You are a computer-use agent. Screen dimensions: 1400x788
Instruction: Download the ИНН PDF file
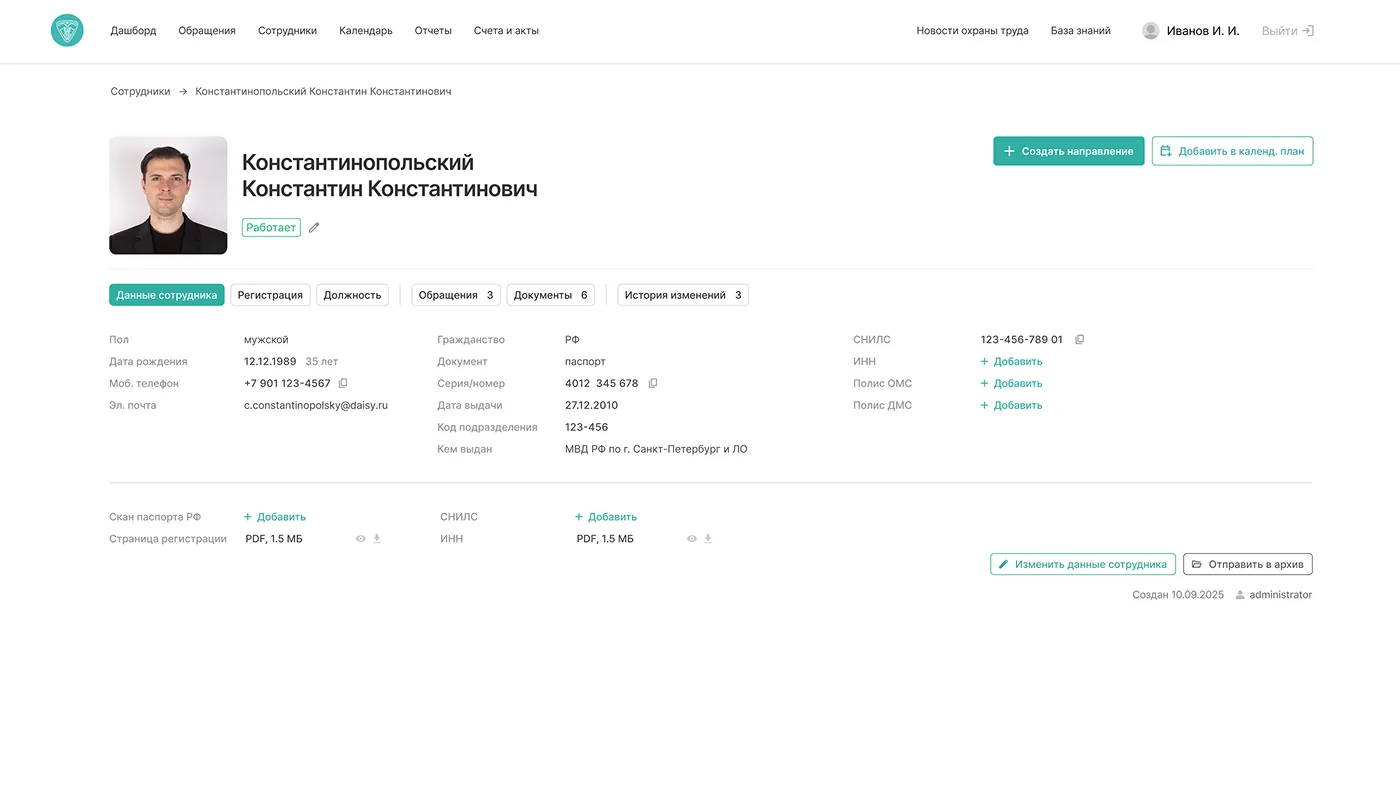click(x=708, y=539)
